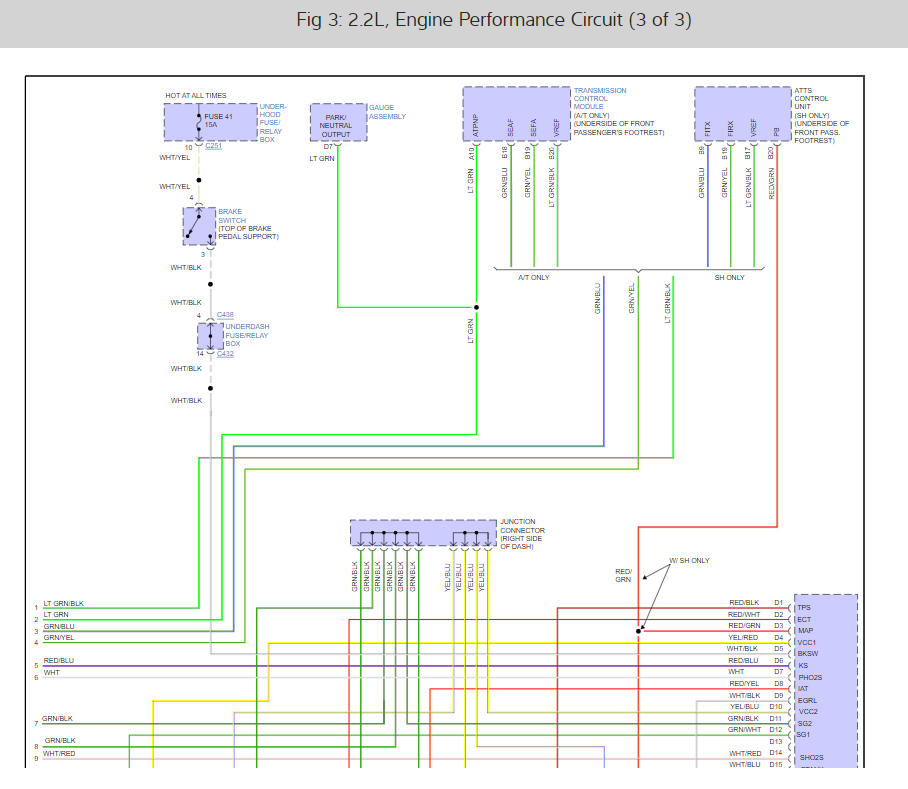Select the Gauge Assembly text label
The height and width of the screenshot is (789, 908).
(x=387, y=112)
